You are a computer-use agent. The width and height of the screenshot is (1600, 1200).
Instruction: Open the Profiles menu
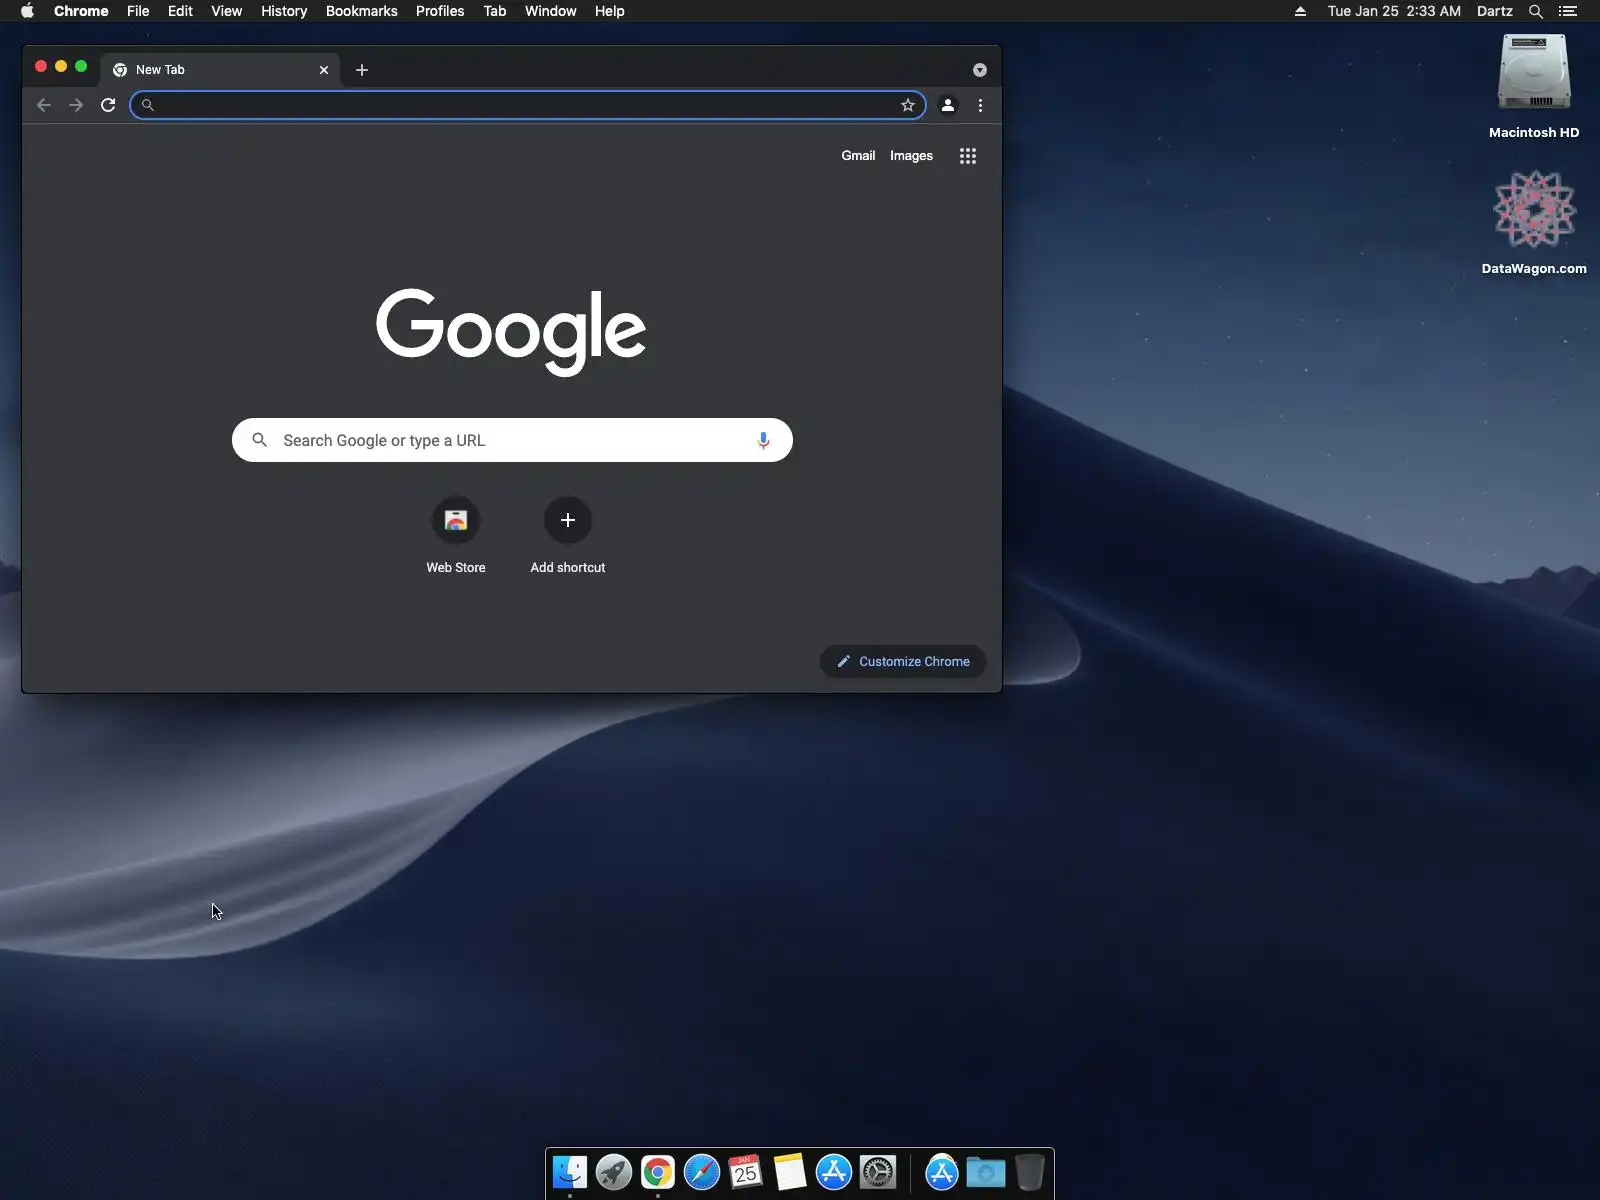pyautogui.click(x=440, y=11)
